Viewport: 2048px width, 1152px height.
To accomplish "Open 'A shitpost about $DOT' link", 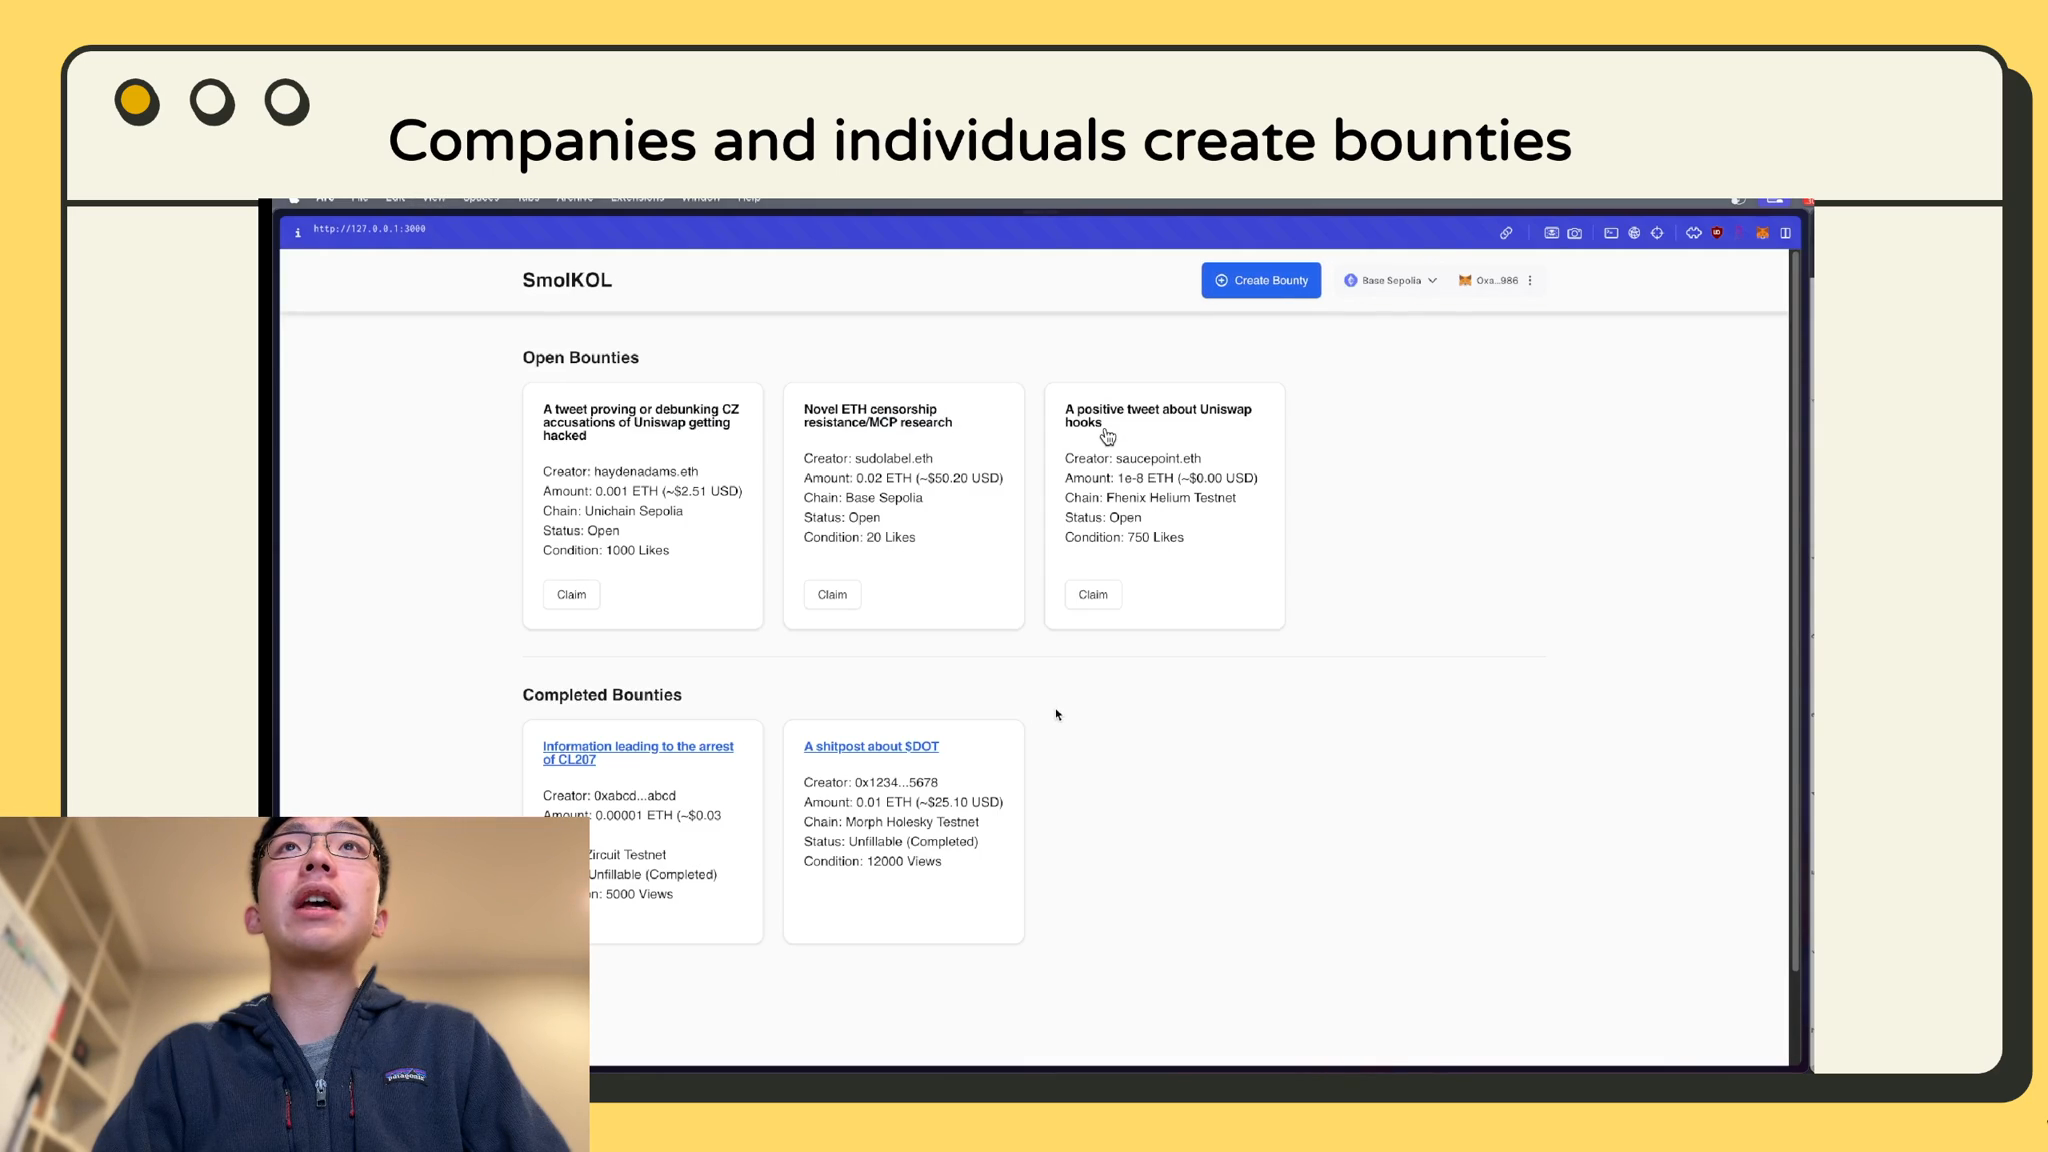I will 871,747.
